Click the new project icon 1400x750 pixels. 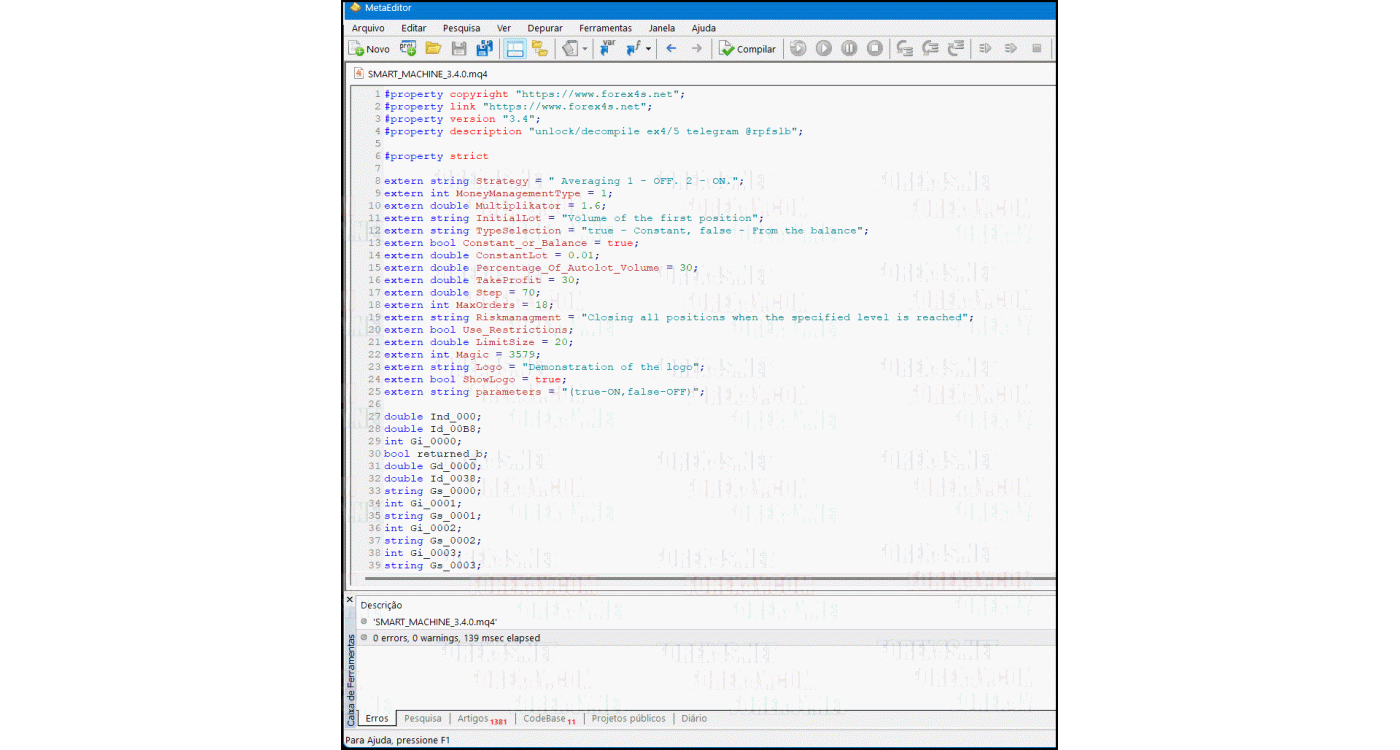click(408, 49)
